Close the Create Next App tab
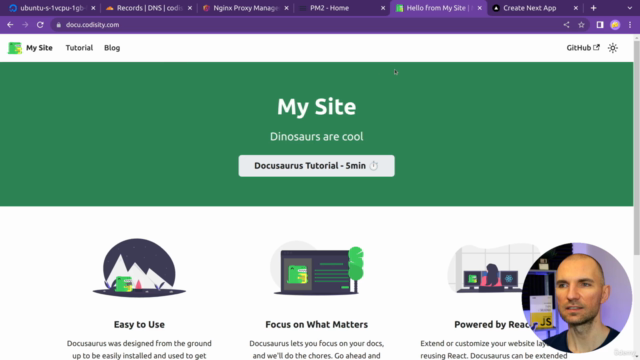 click(576, 8)
